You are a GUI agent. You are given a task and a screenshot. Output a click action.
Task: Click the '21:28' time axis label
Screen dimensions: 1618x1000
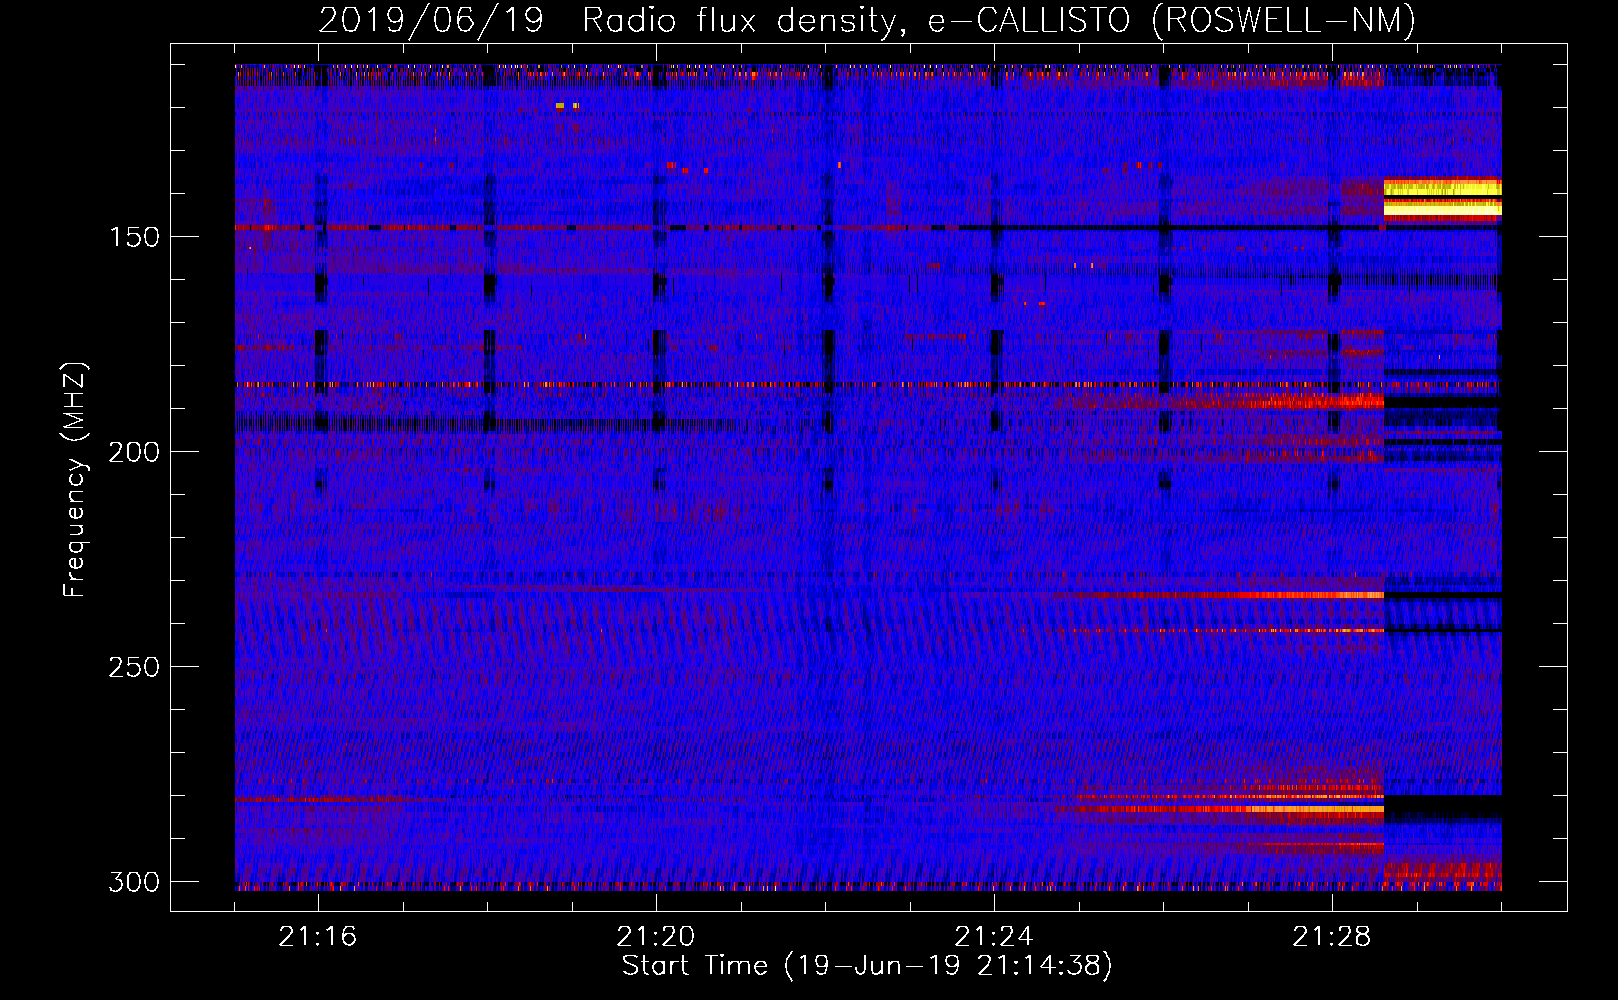click(1332, 937)
